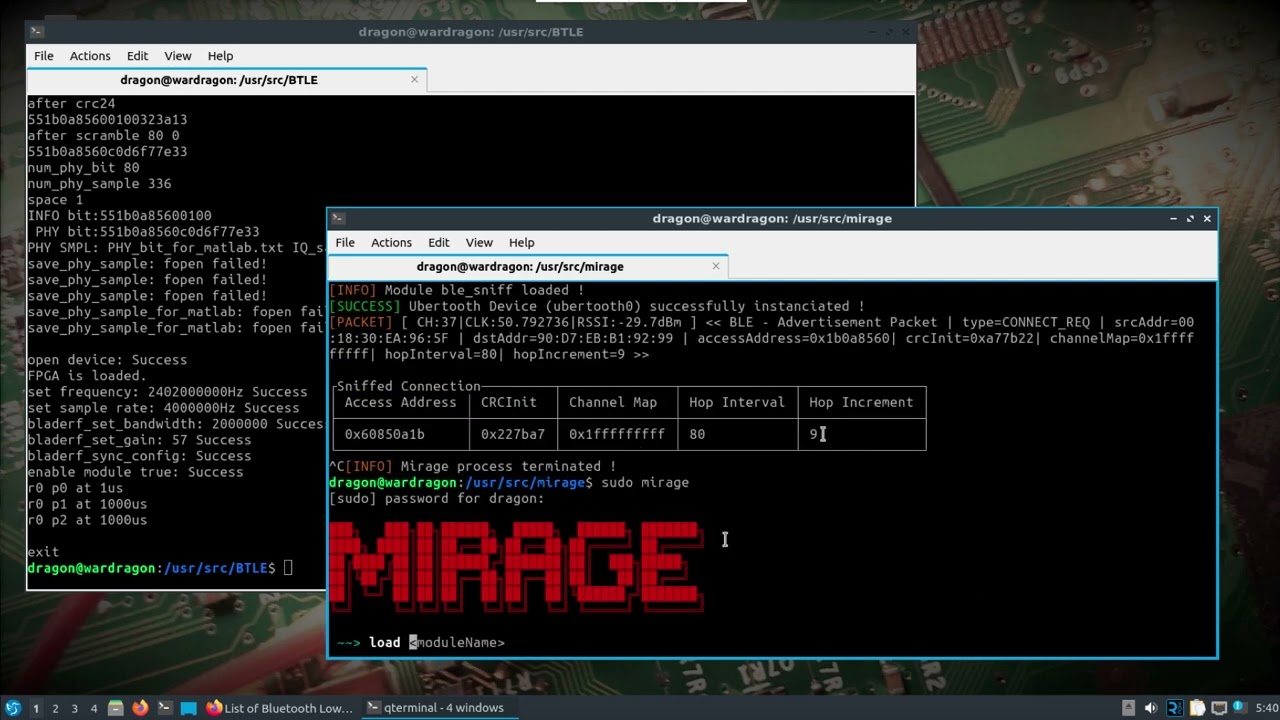Close the mirage terminal tab
Image resolution: width=1280 pixels, height=720 pixels.
(716, 266)
